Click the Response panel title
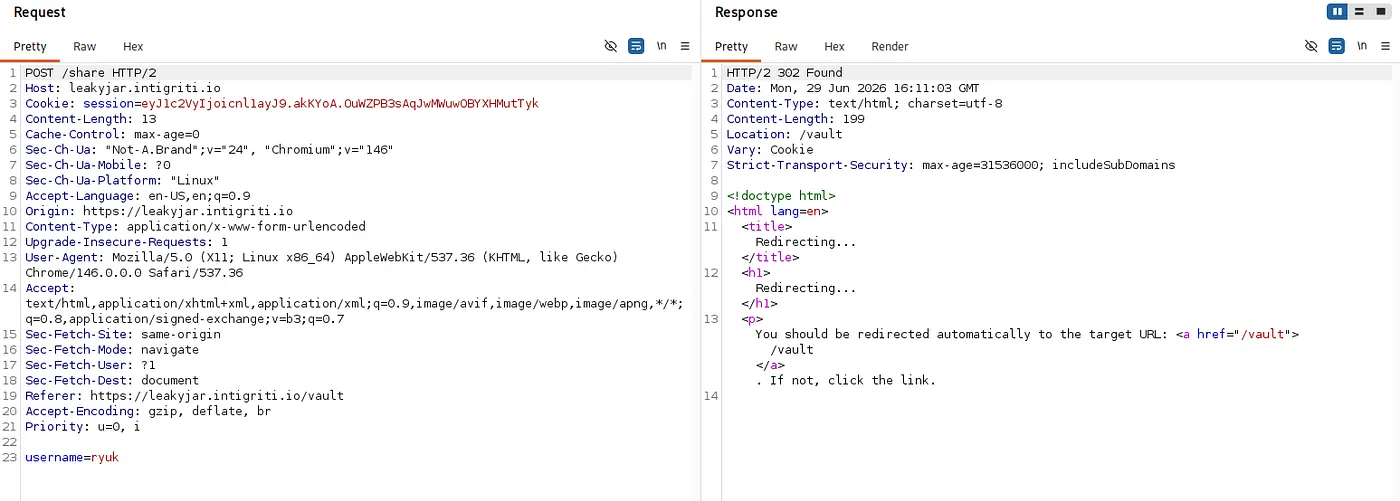The width and height of the screenshot is (1400, 501). coord(746,12)
